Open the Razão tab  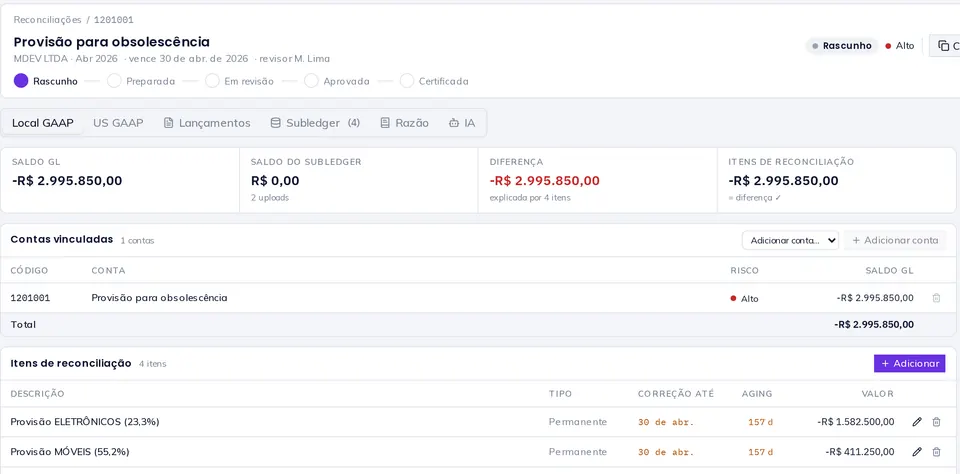[404, 123]
